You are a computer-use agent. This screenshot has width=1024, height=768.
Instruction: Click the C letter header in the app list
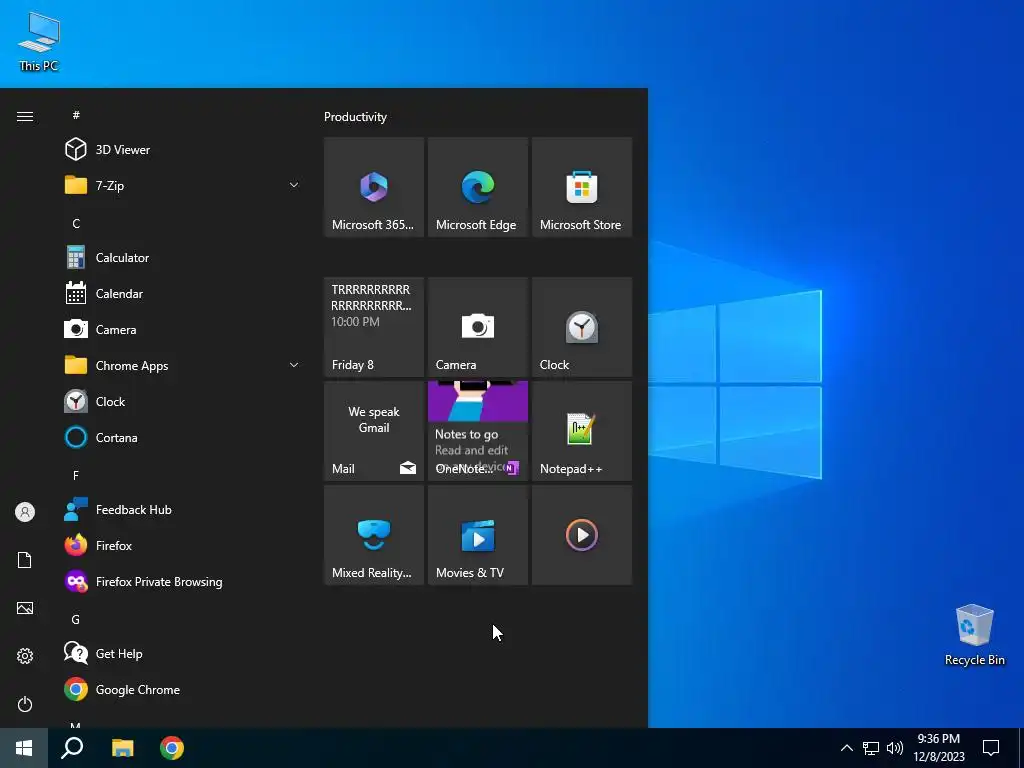pyautogui.click(x=76, y=223)
